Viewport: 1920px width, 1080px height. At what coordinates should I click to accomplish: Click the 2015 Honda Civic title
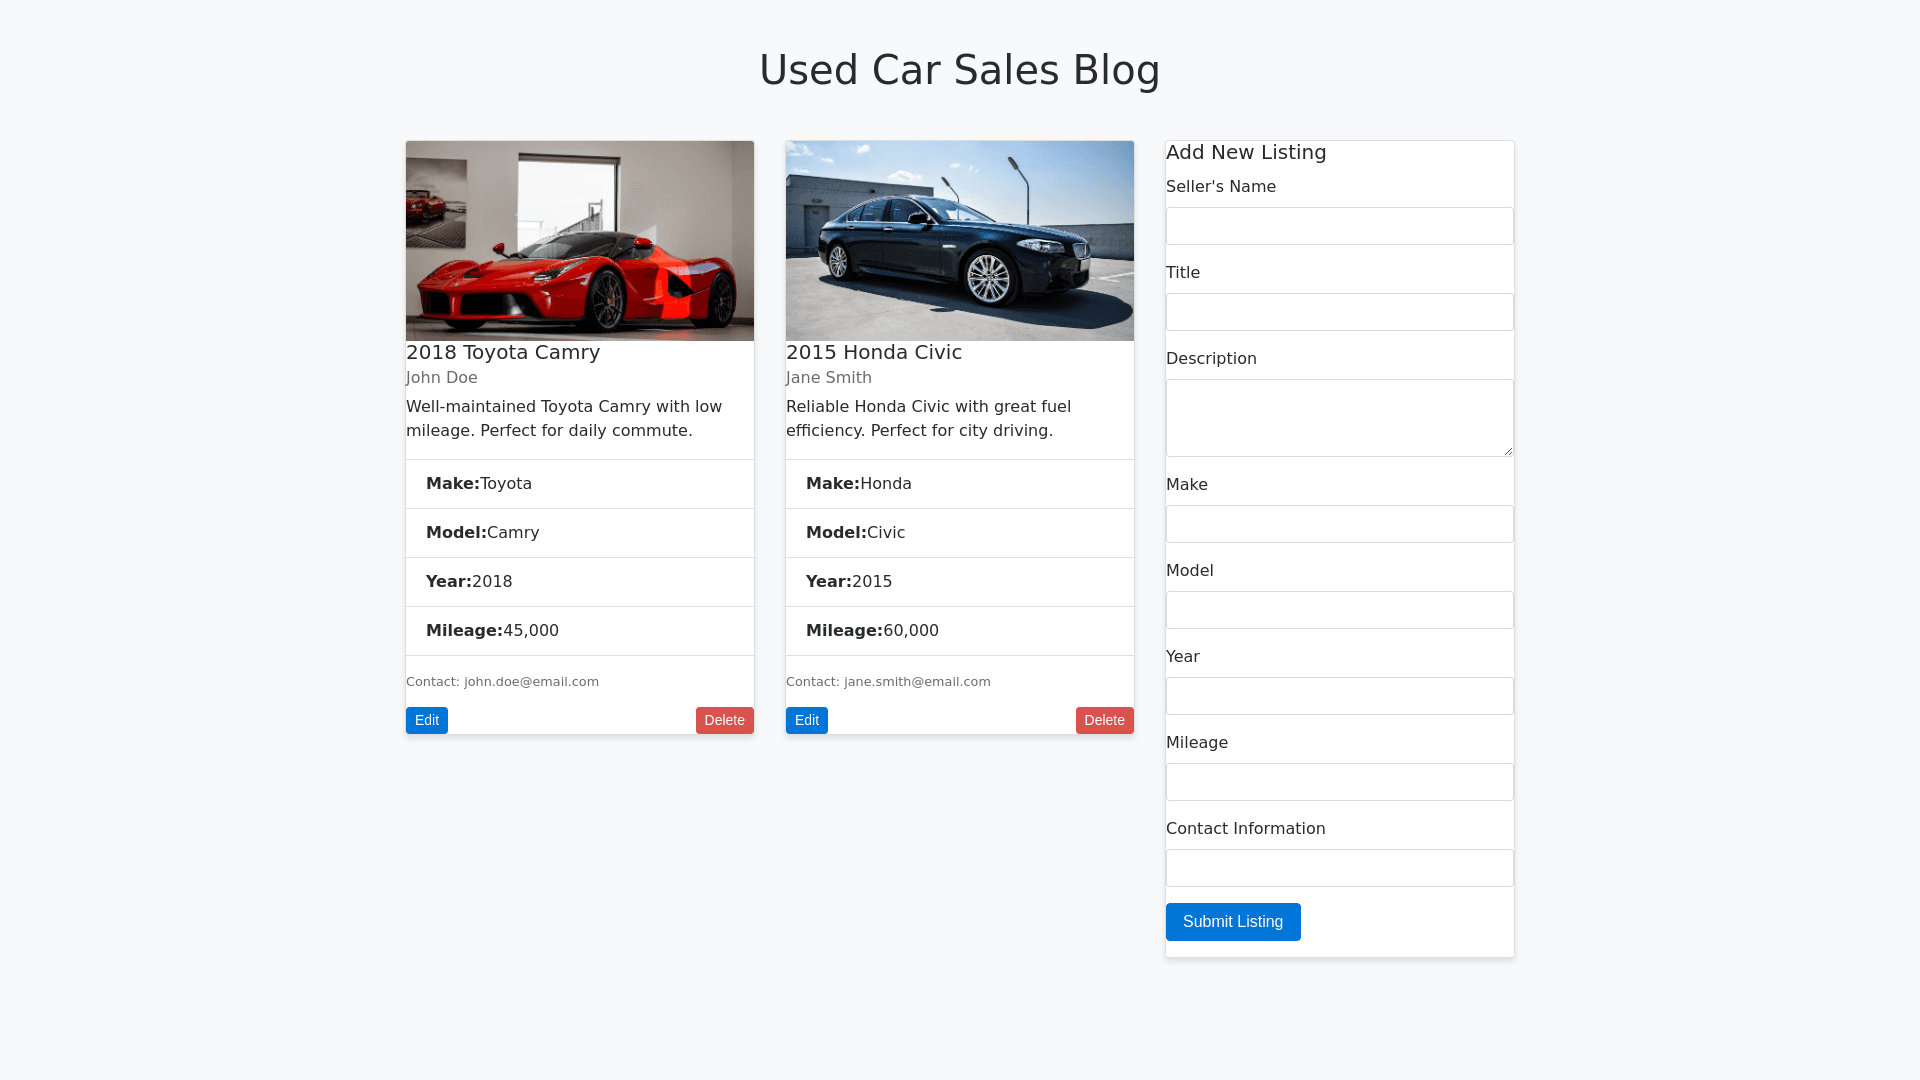click(873, 352)
